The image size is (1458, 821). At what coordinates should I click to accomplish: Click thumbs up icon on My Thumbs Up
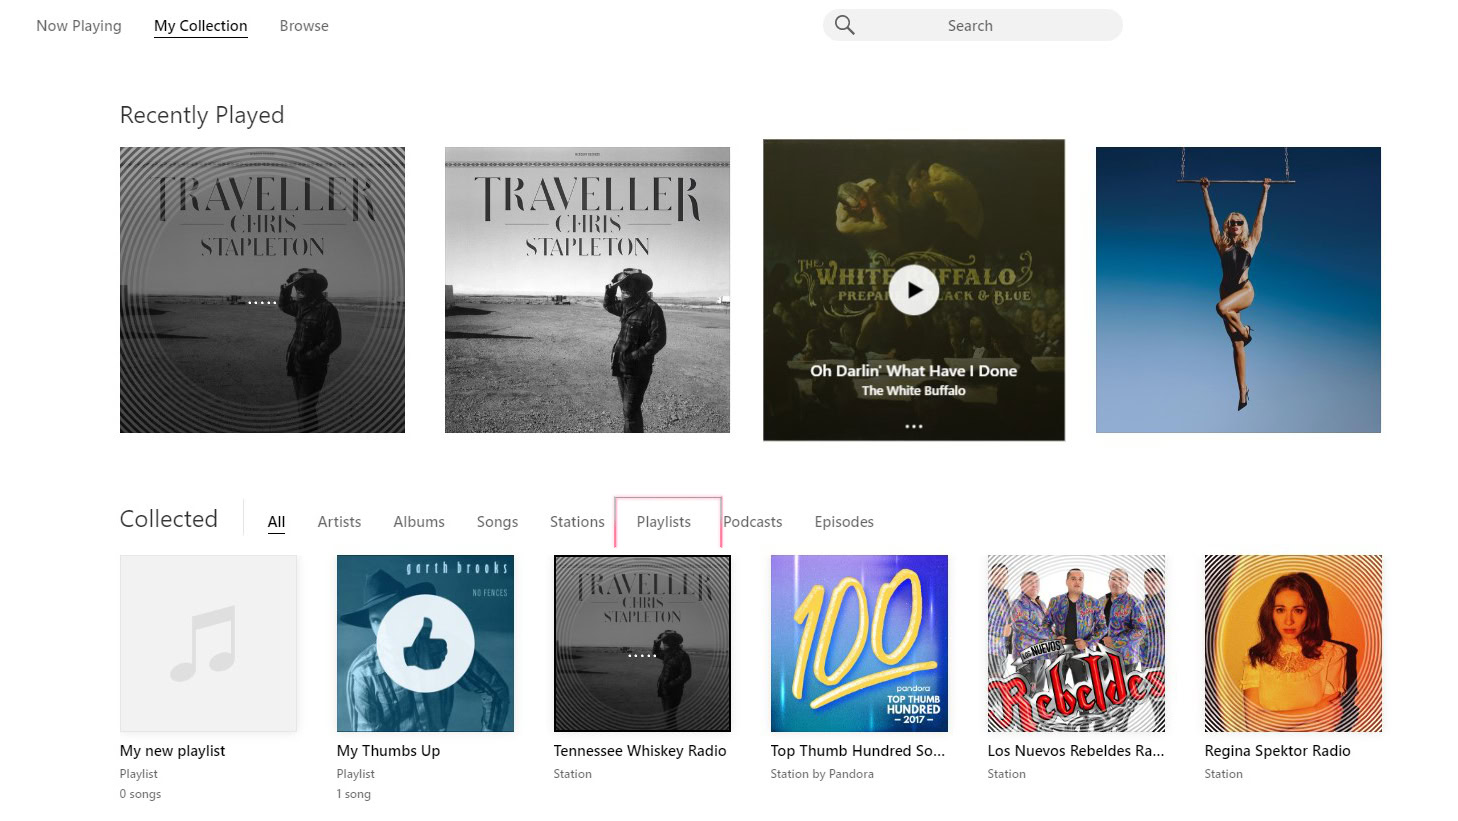pos(425,643)
